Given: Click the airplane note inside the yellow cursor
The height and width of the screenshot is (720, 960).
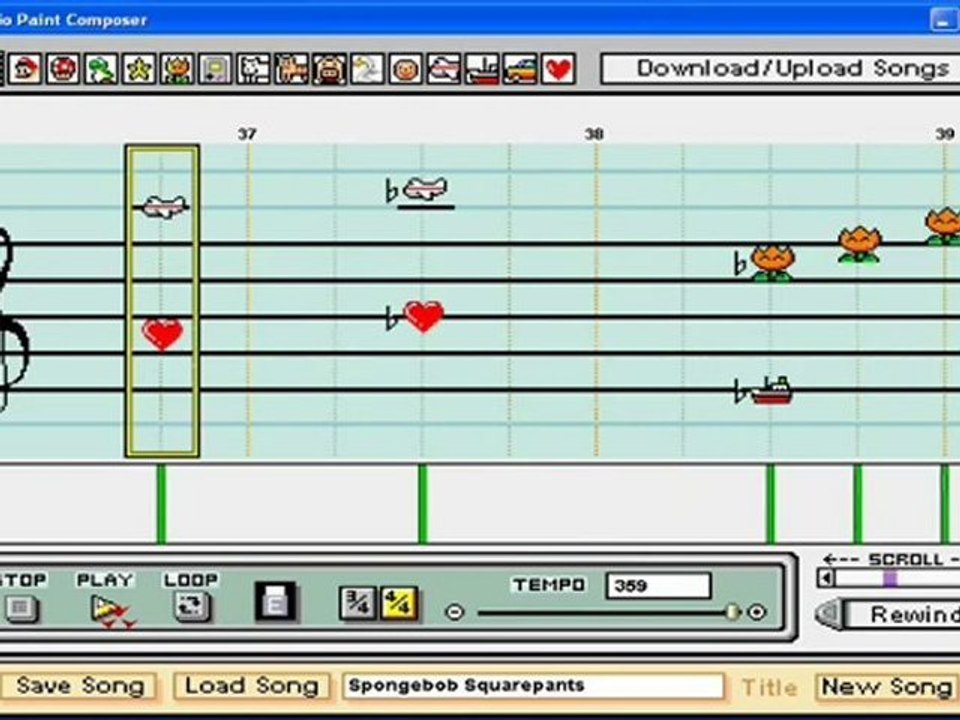Looking at the screenshot, I should click(162, 207).
